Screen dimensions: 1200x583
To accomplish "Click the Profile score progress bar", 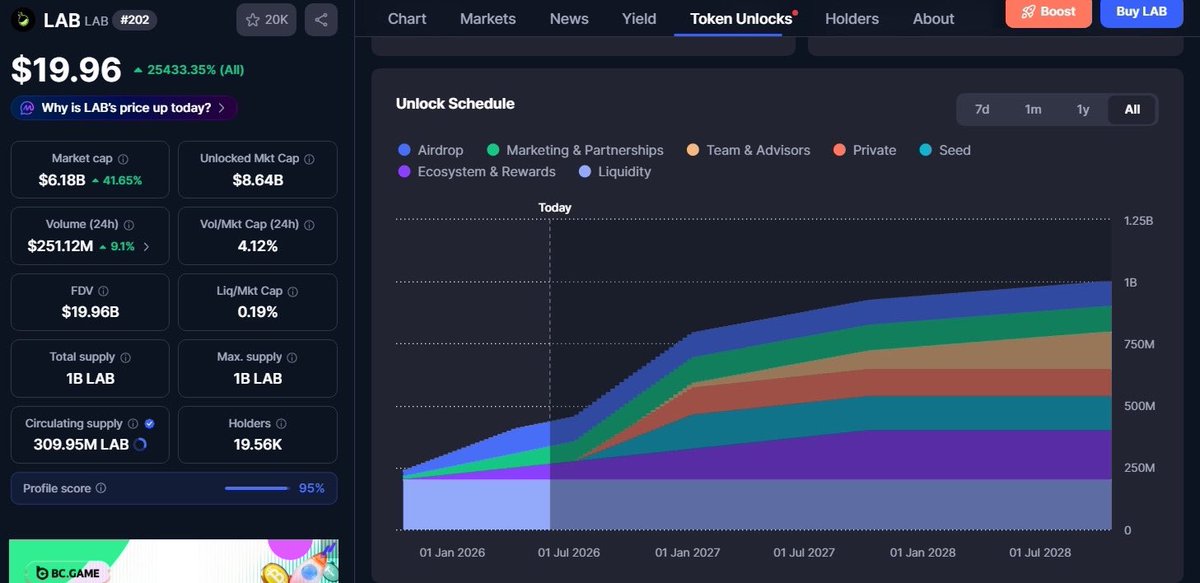I will 257,488.
